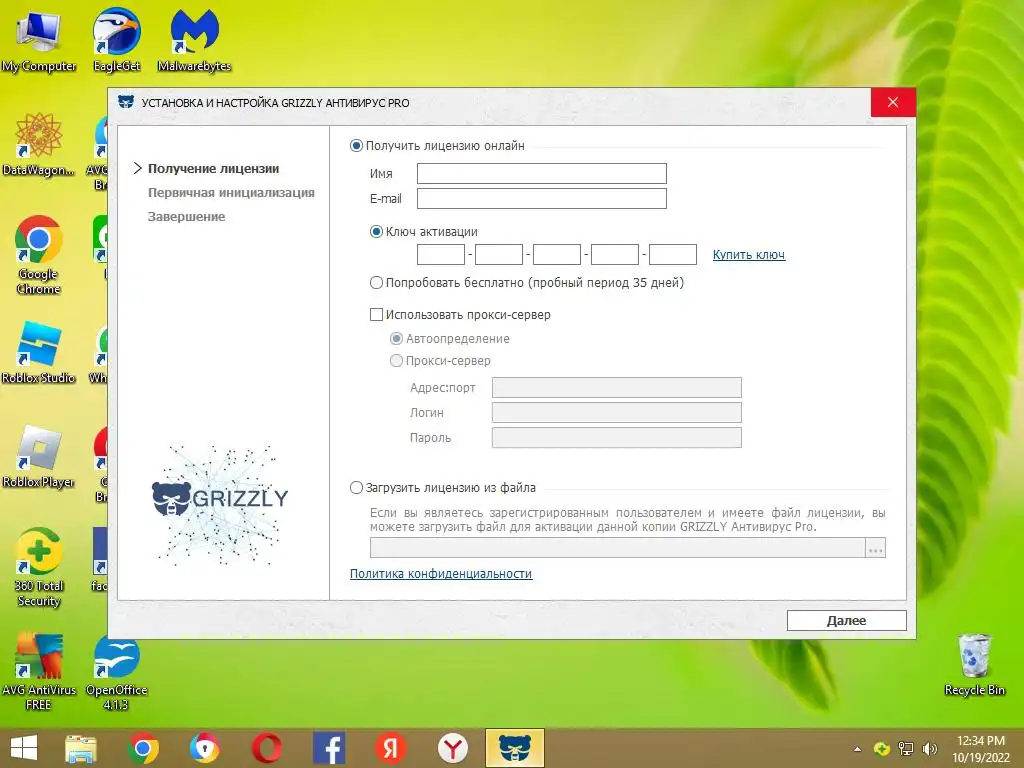
Task: Select 'Прокси-сервер' radio button
Action: coord(396,360)
